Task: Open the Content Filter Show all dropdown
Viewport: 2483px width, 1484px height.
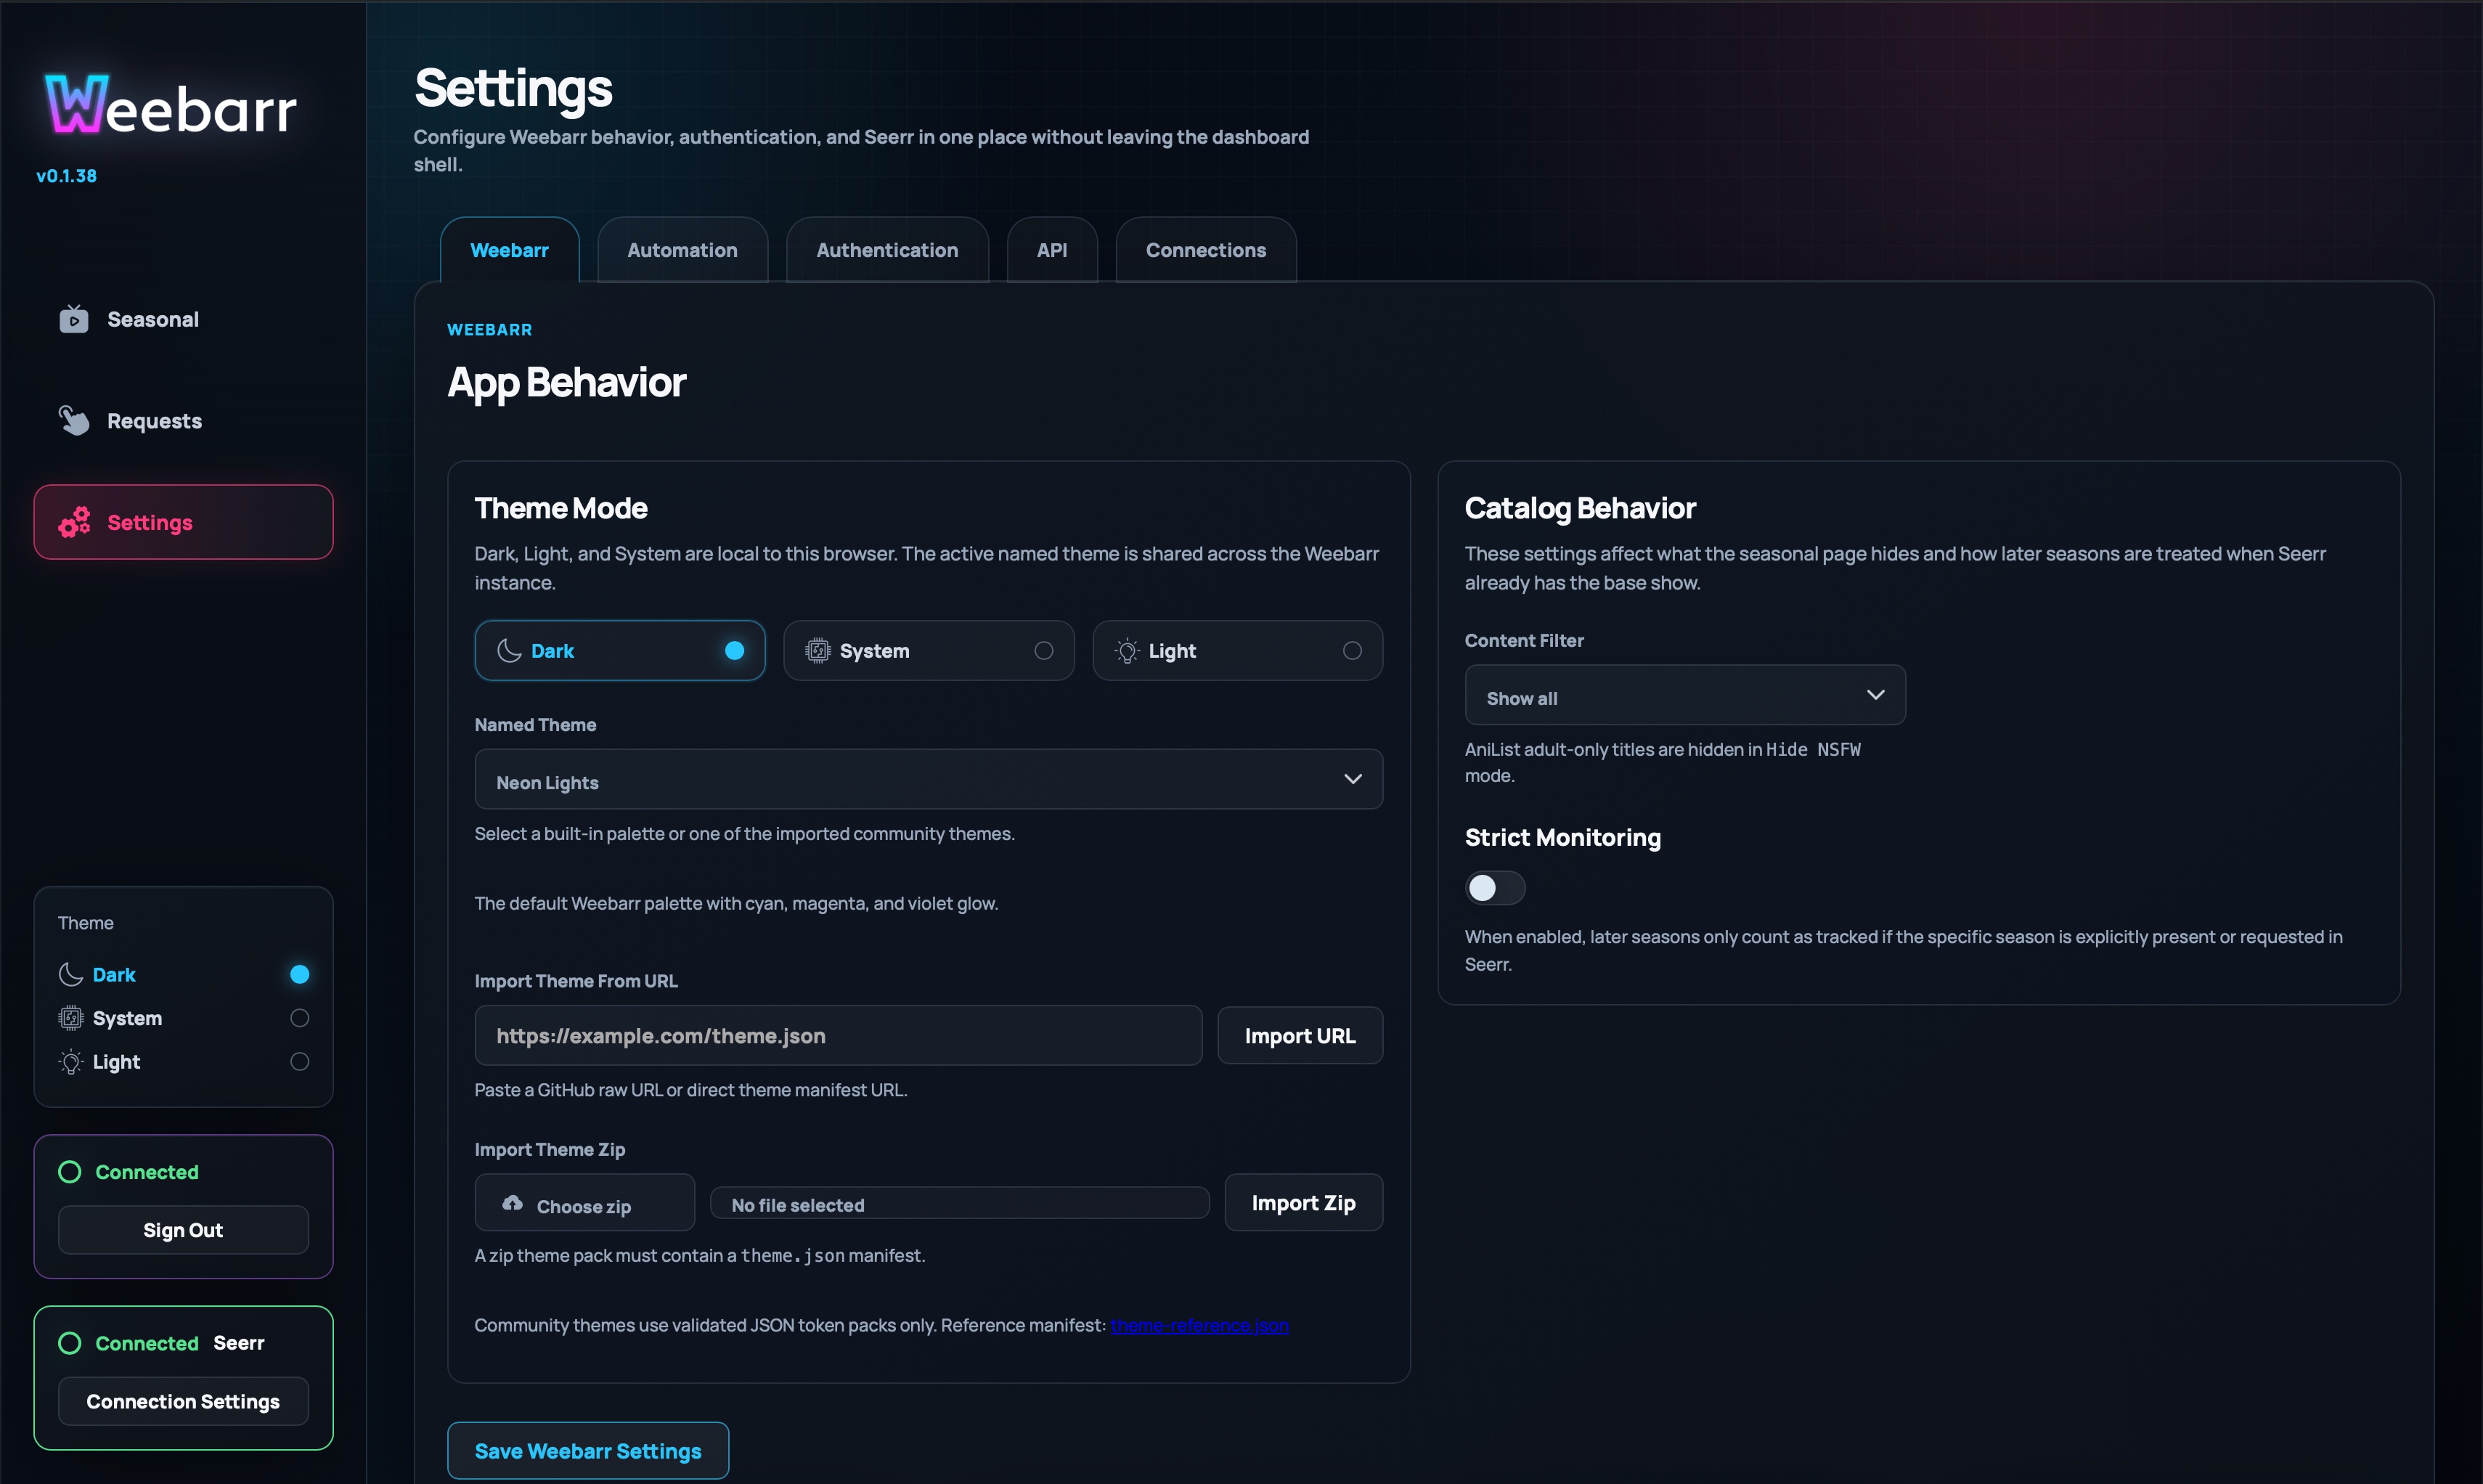Action: coord(1685,695)
